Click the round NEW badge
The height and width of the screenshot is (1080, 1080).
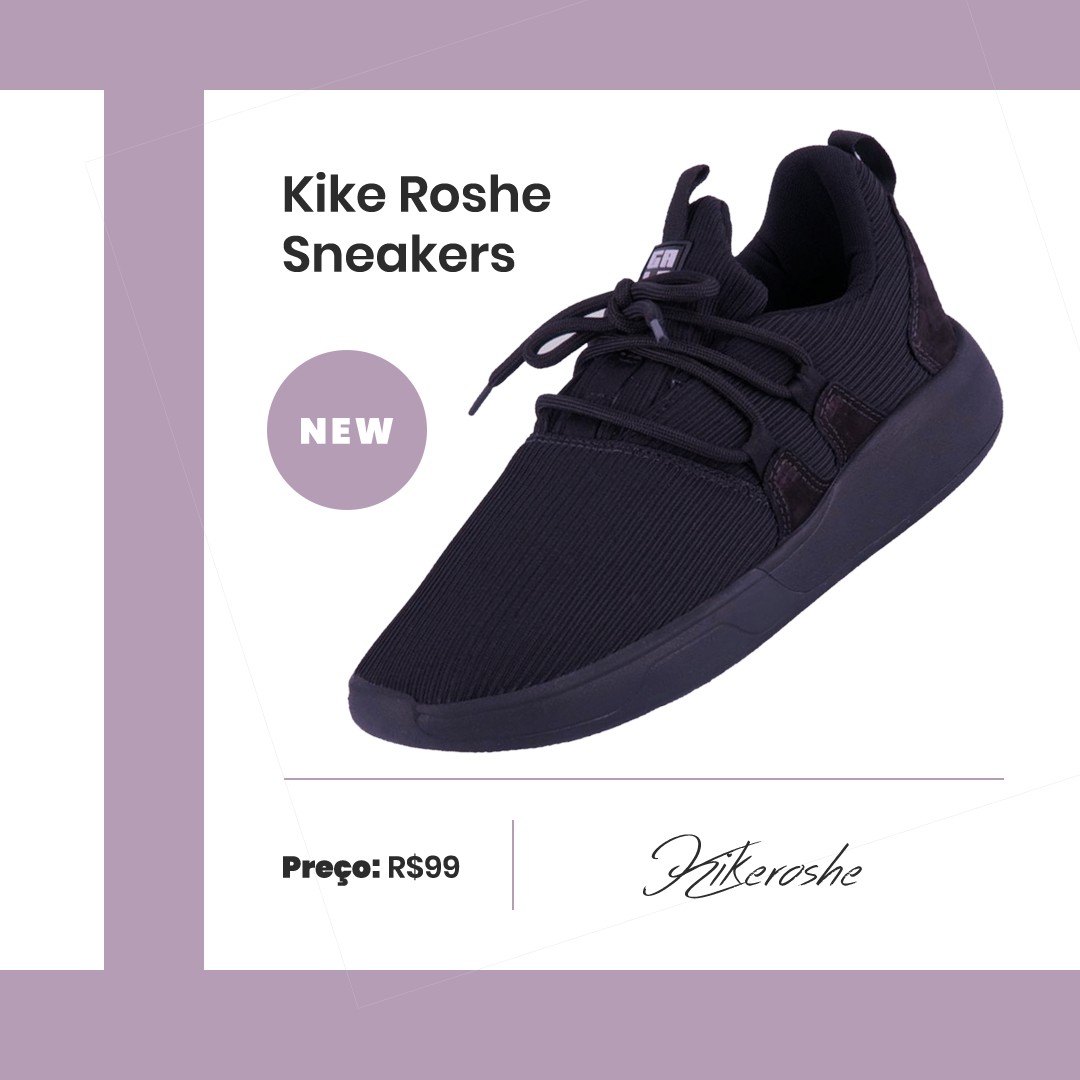tap(346, 430)
